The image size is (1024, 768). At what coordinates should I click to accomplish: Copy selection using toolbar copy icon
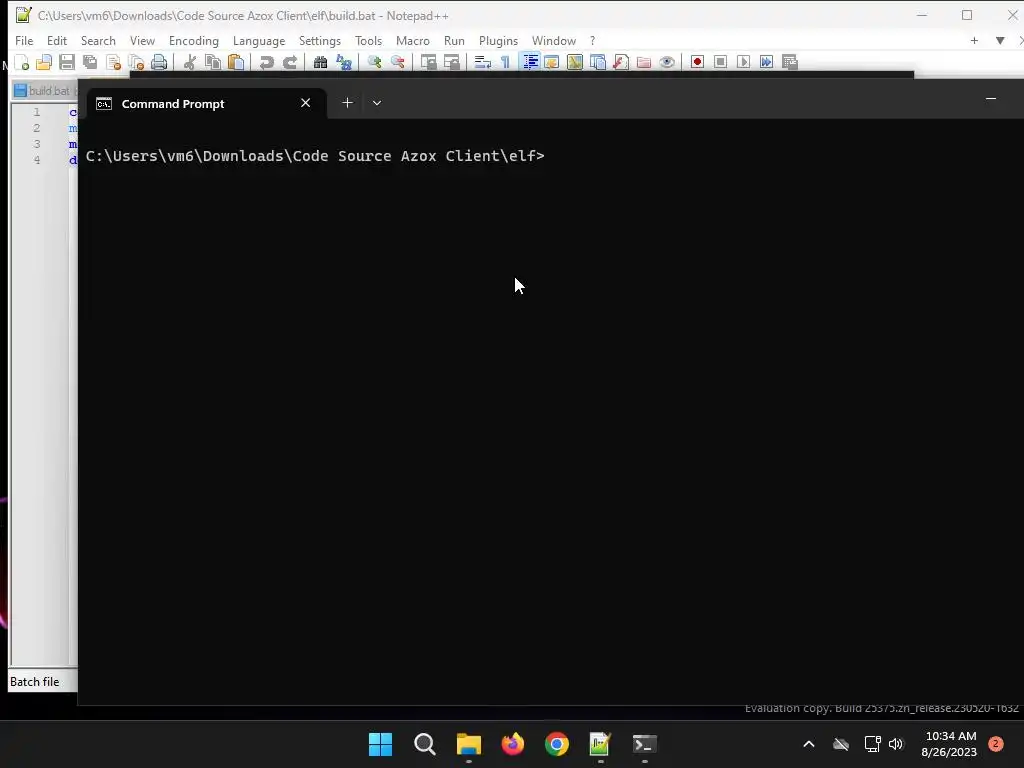click(213, 62)
